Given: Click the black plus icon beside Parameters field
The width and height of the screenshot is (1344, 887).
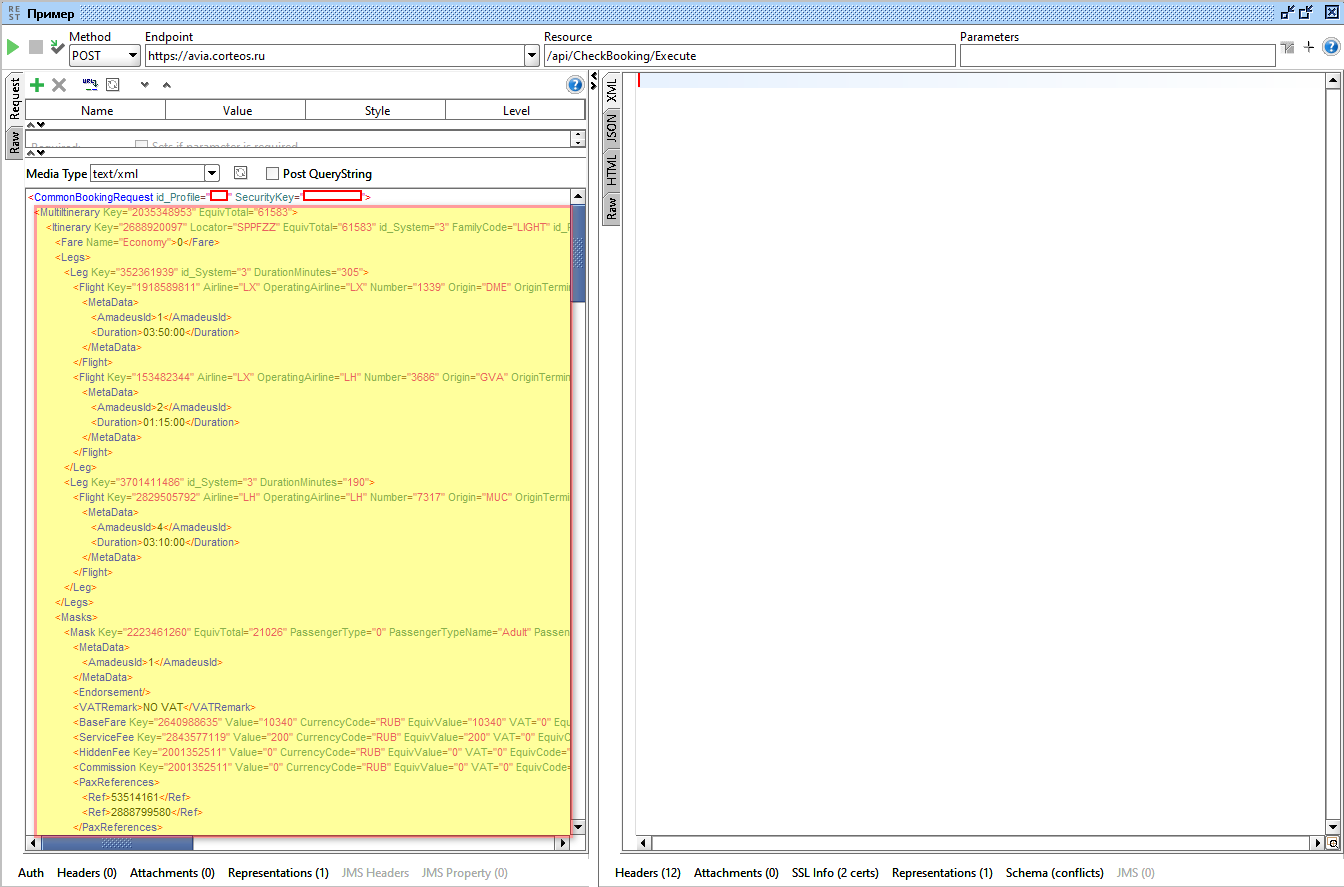Looking at the screenshot, I should pyautogui.click(x=1309, y=47).
